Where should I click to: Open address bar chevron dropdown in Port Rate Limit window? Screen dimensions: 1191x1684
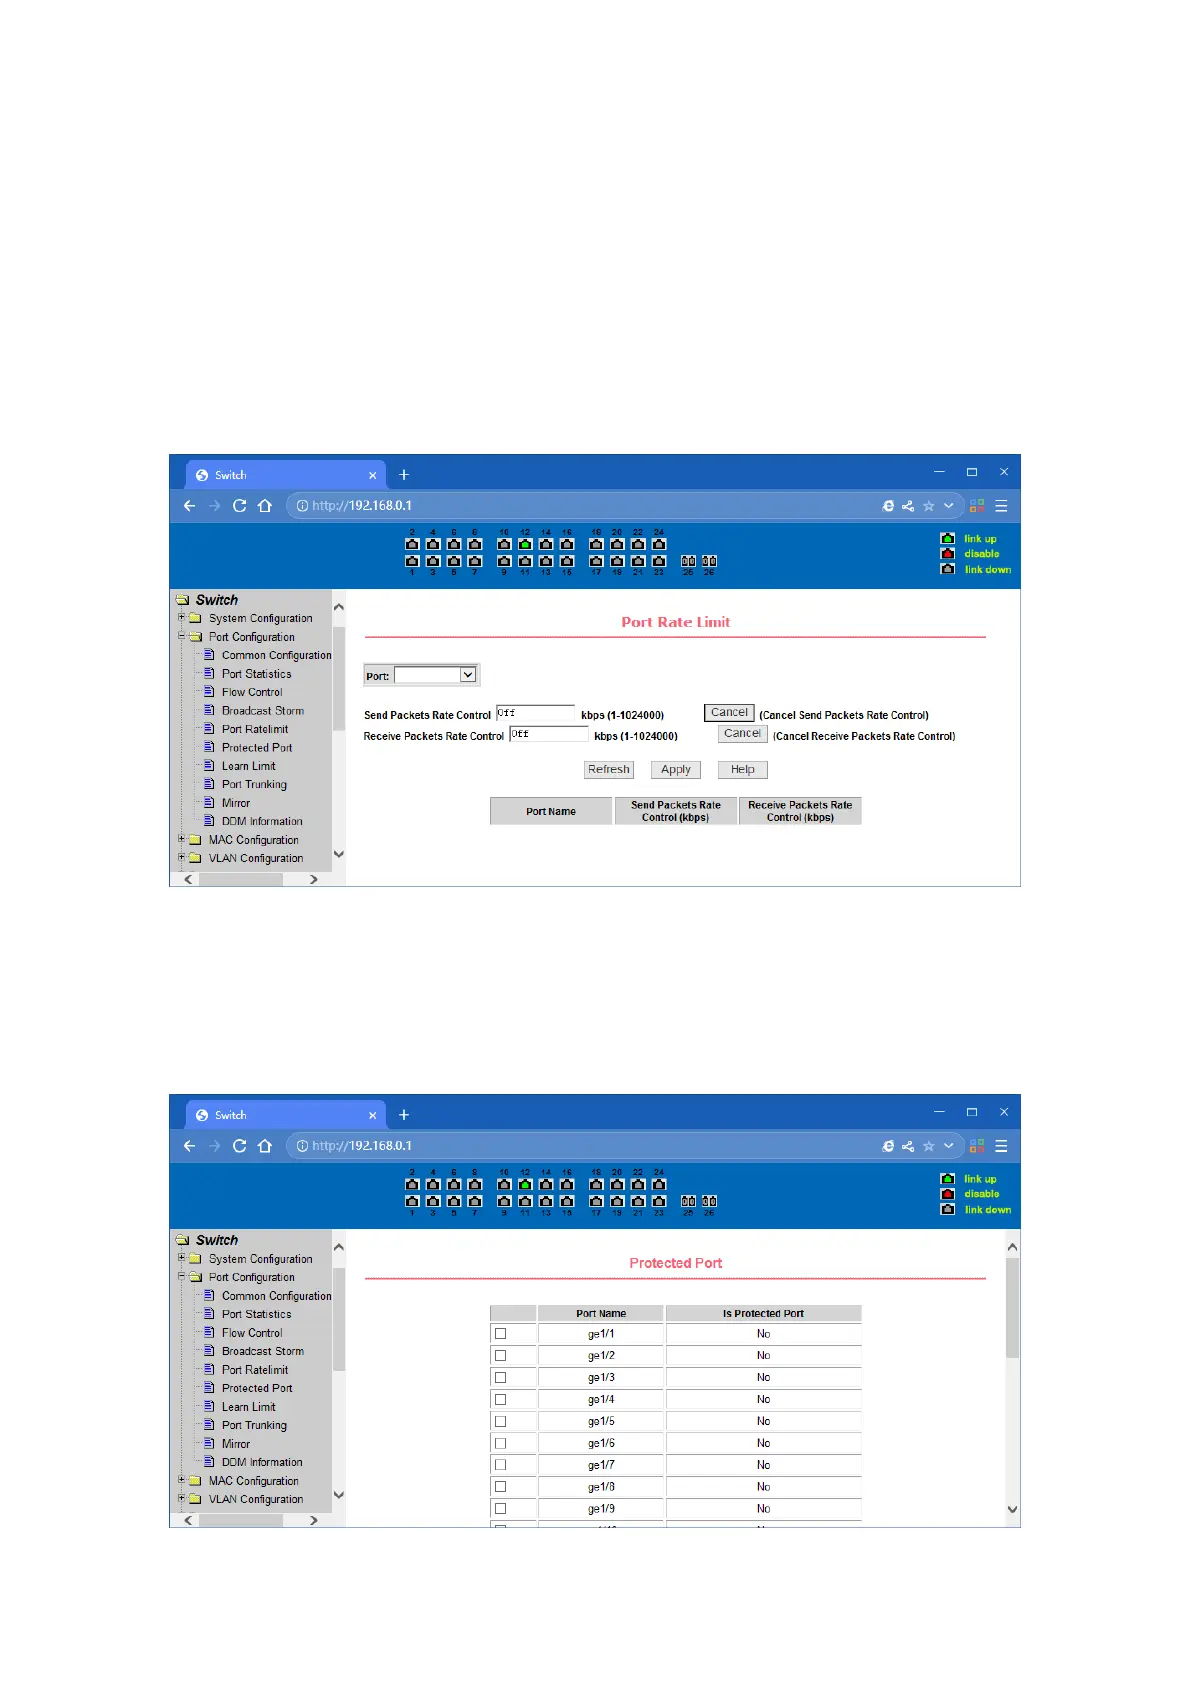(x=949, y=506)
